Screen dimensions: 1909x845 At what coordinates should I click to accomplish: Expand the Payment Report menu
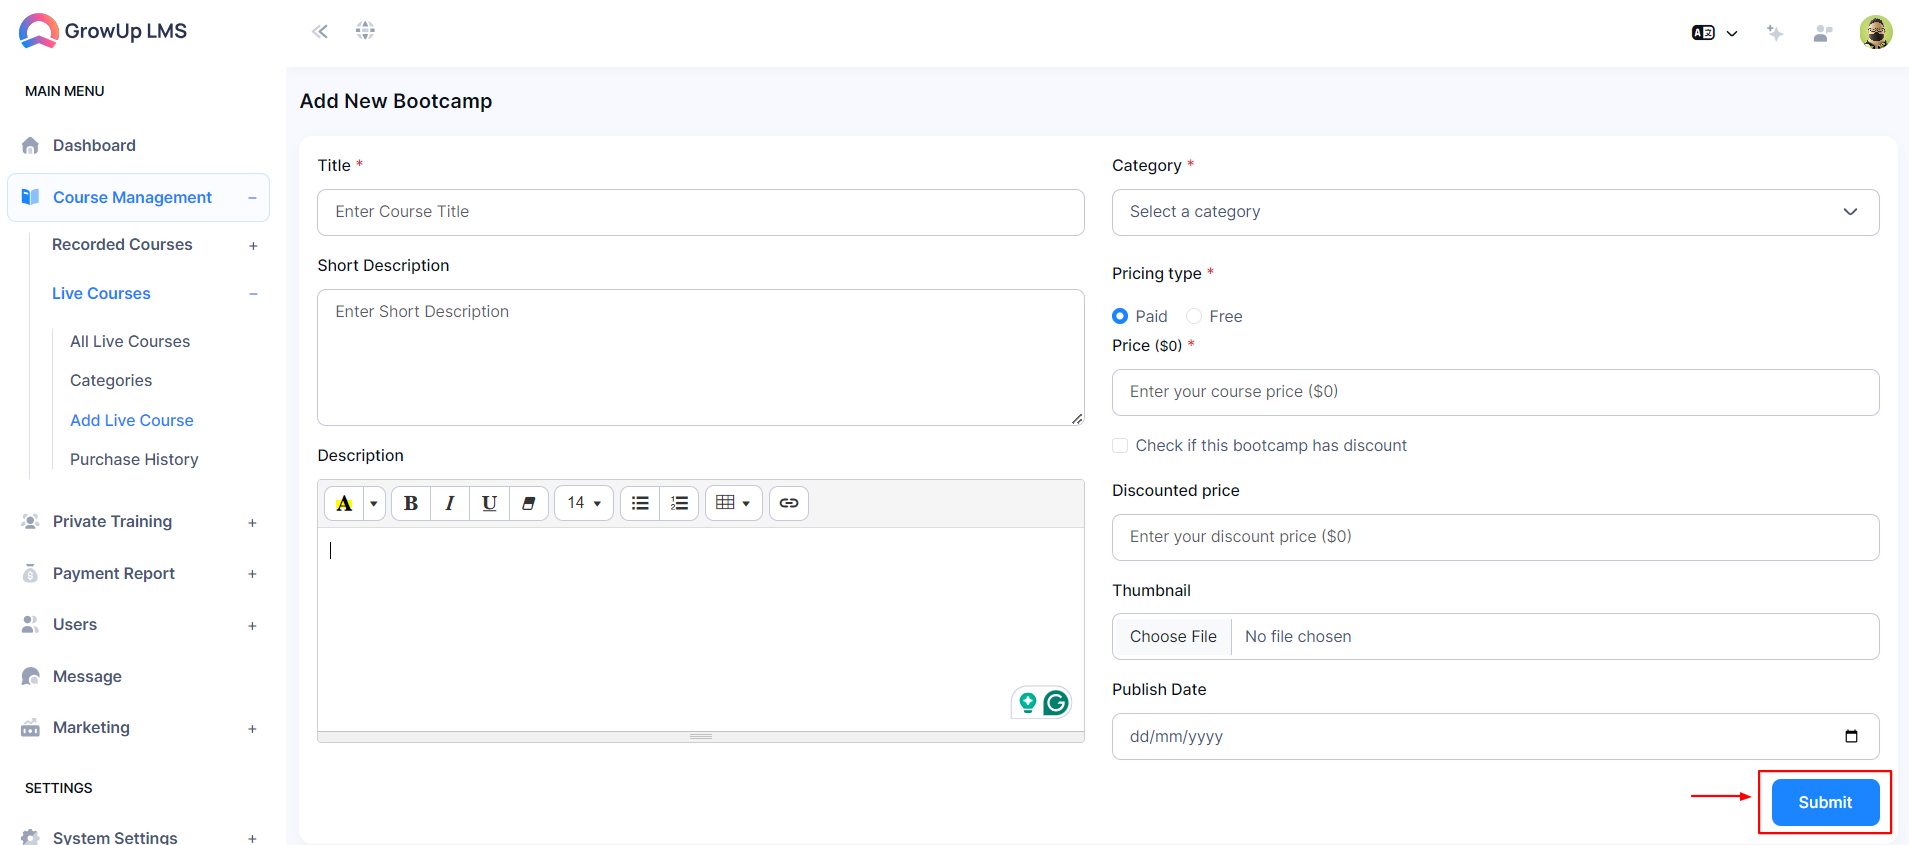point(252,574)
